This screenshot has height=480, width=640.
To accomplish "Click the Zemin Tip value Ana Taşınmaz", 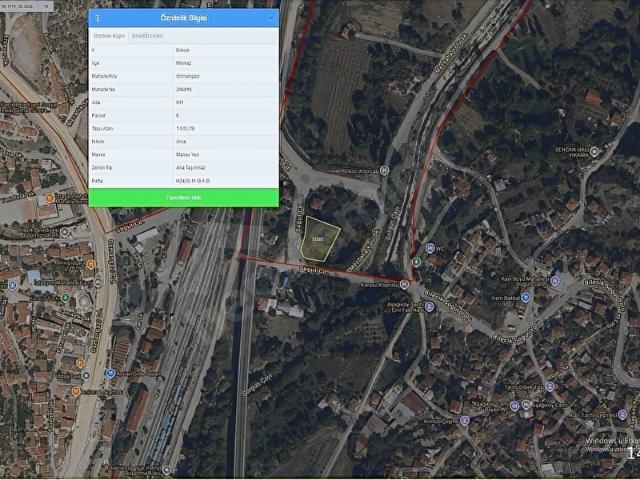I will coord(190,167).
